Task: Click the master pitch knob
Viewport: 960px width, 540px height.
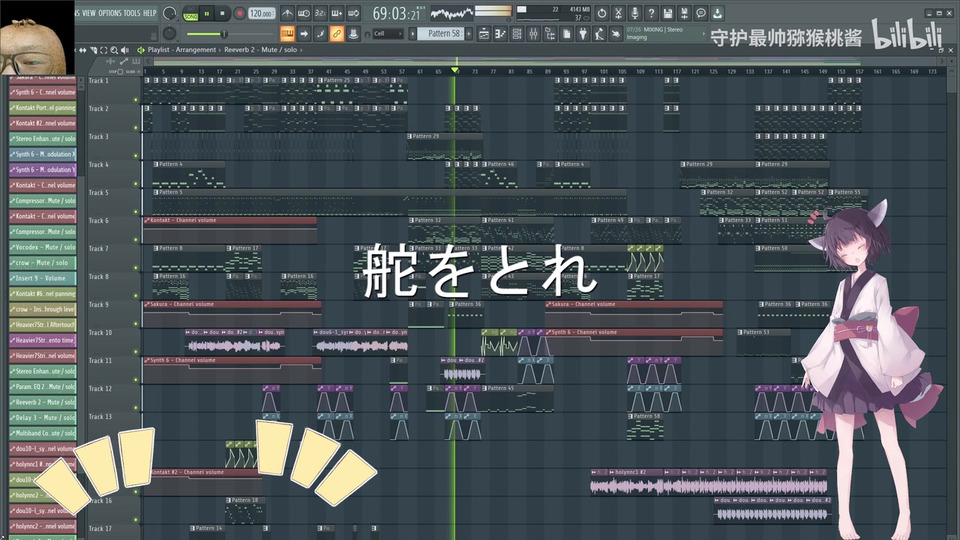Action: tap(170, 34)
